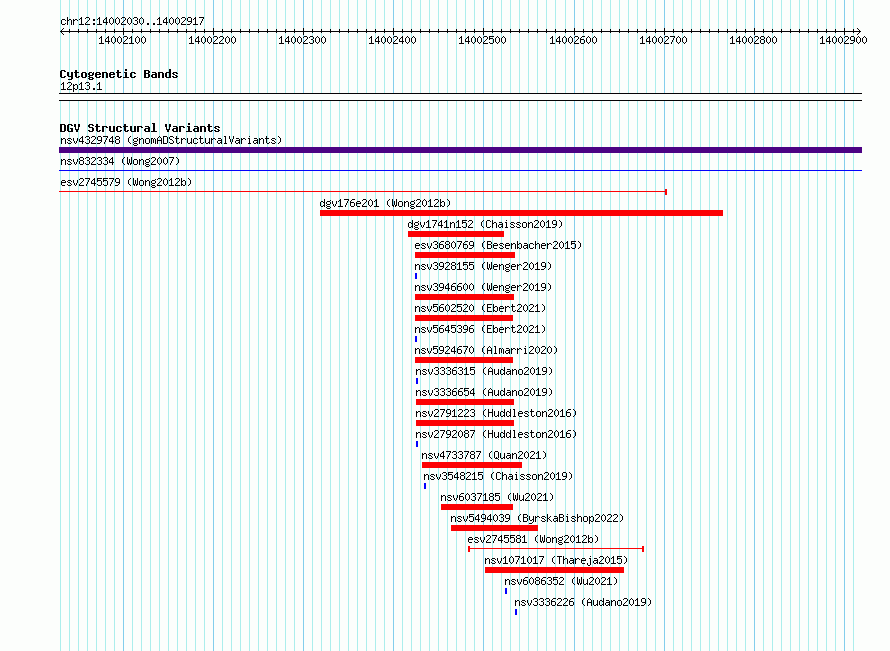Viewport: 890px width, 651px height.
Task: Open nsv3946600 (Wenger2019) label
Action: click(483, 287)
